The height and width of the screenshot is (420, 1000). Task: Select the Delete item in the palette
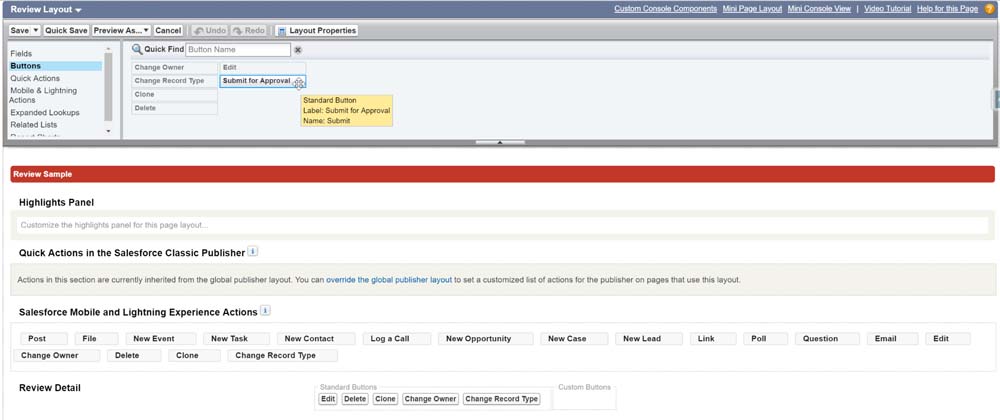pyautogui.click(x=175, y=108)
